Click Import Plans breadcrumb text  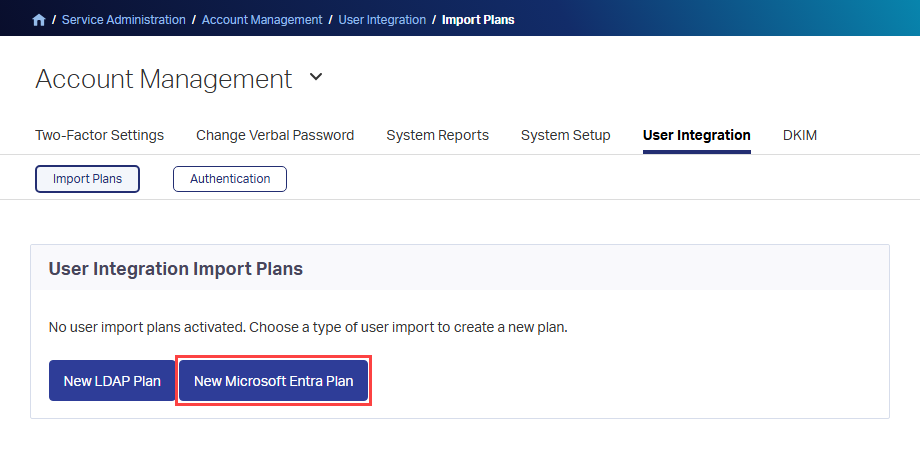click(x=478, y=20)
